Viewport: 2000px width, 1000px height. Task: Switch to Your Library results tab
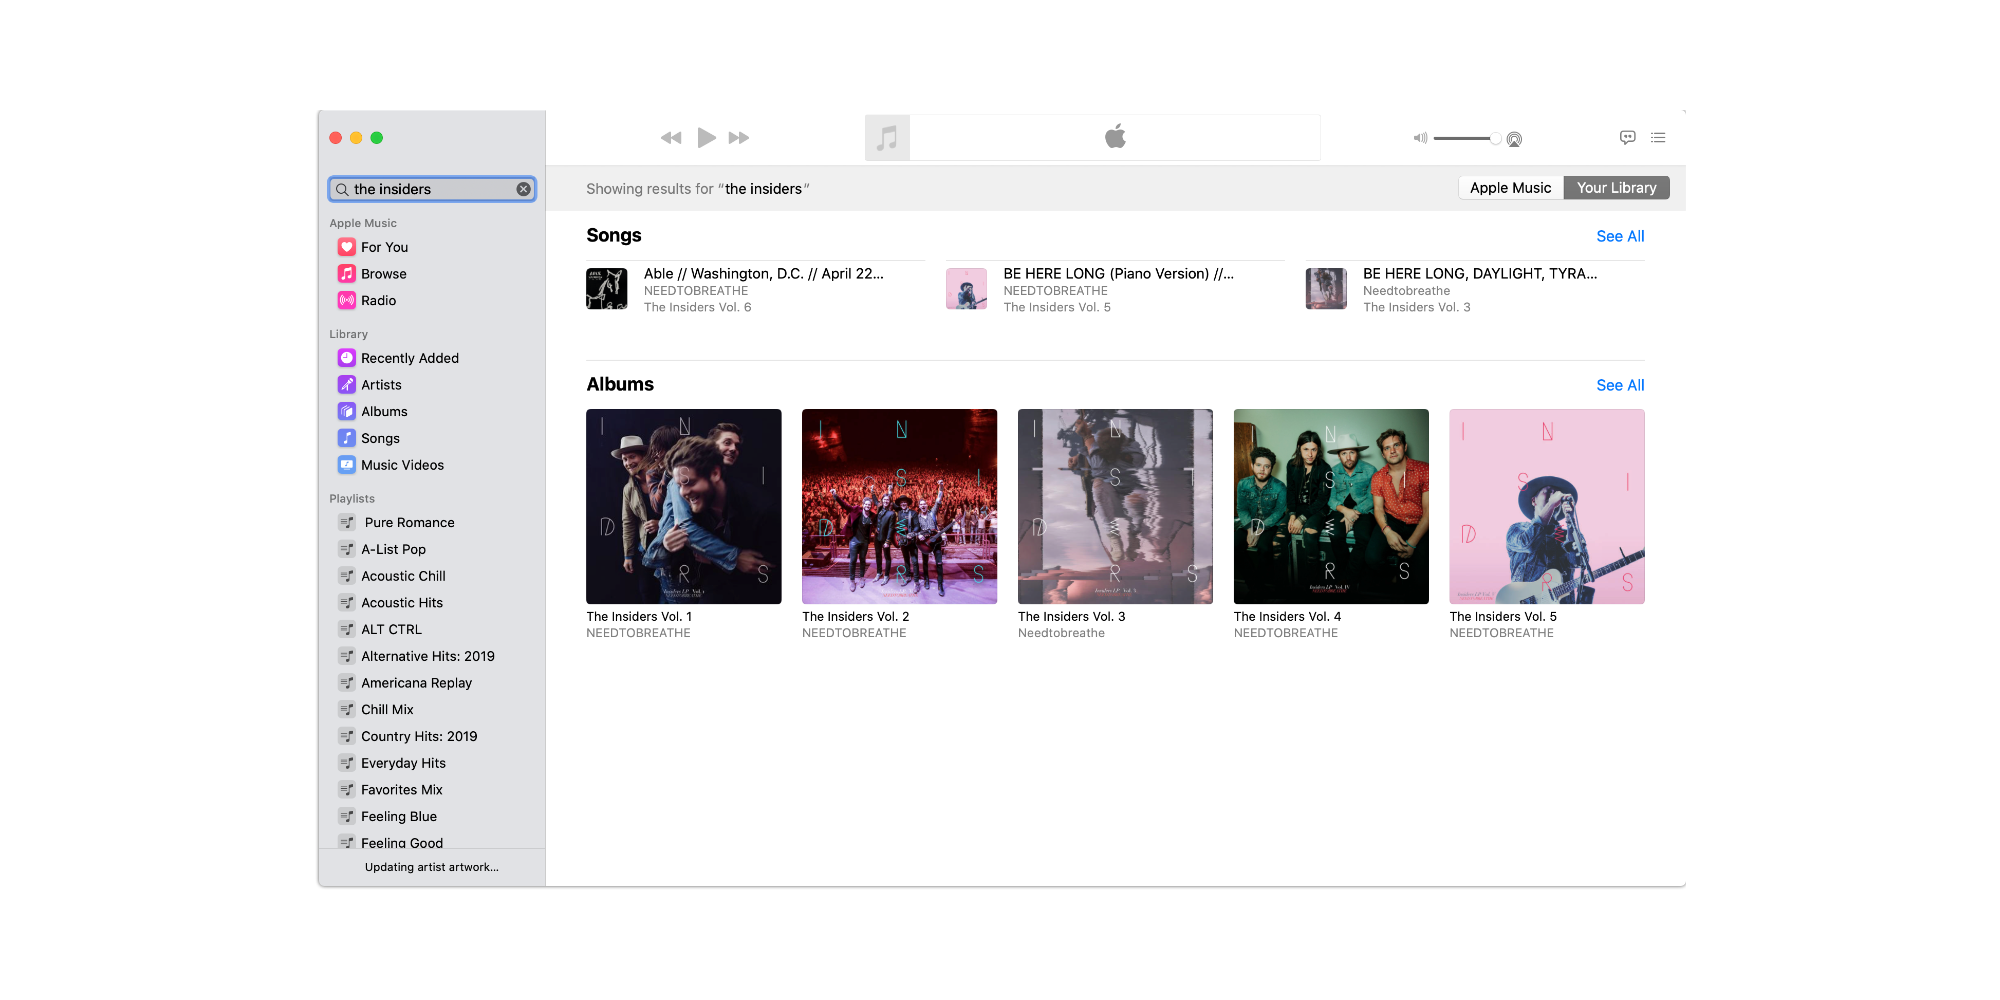[x=1616, y=188]
